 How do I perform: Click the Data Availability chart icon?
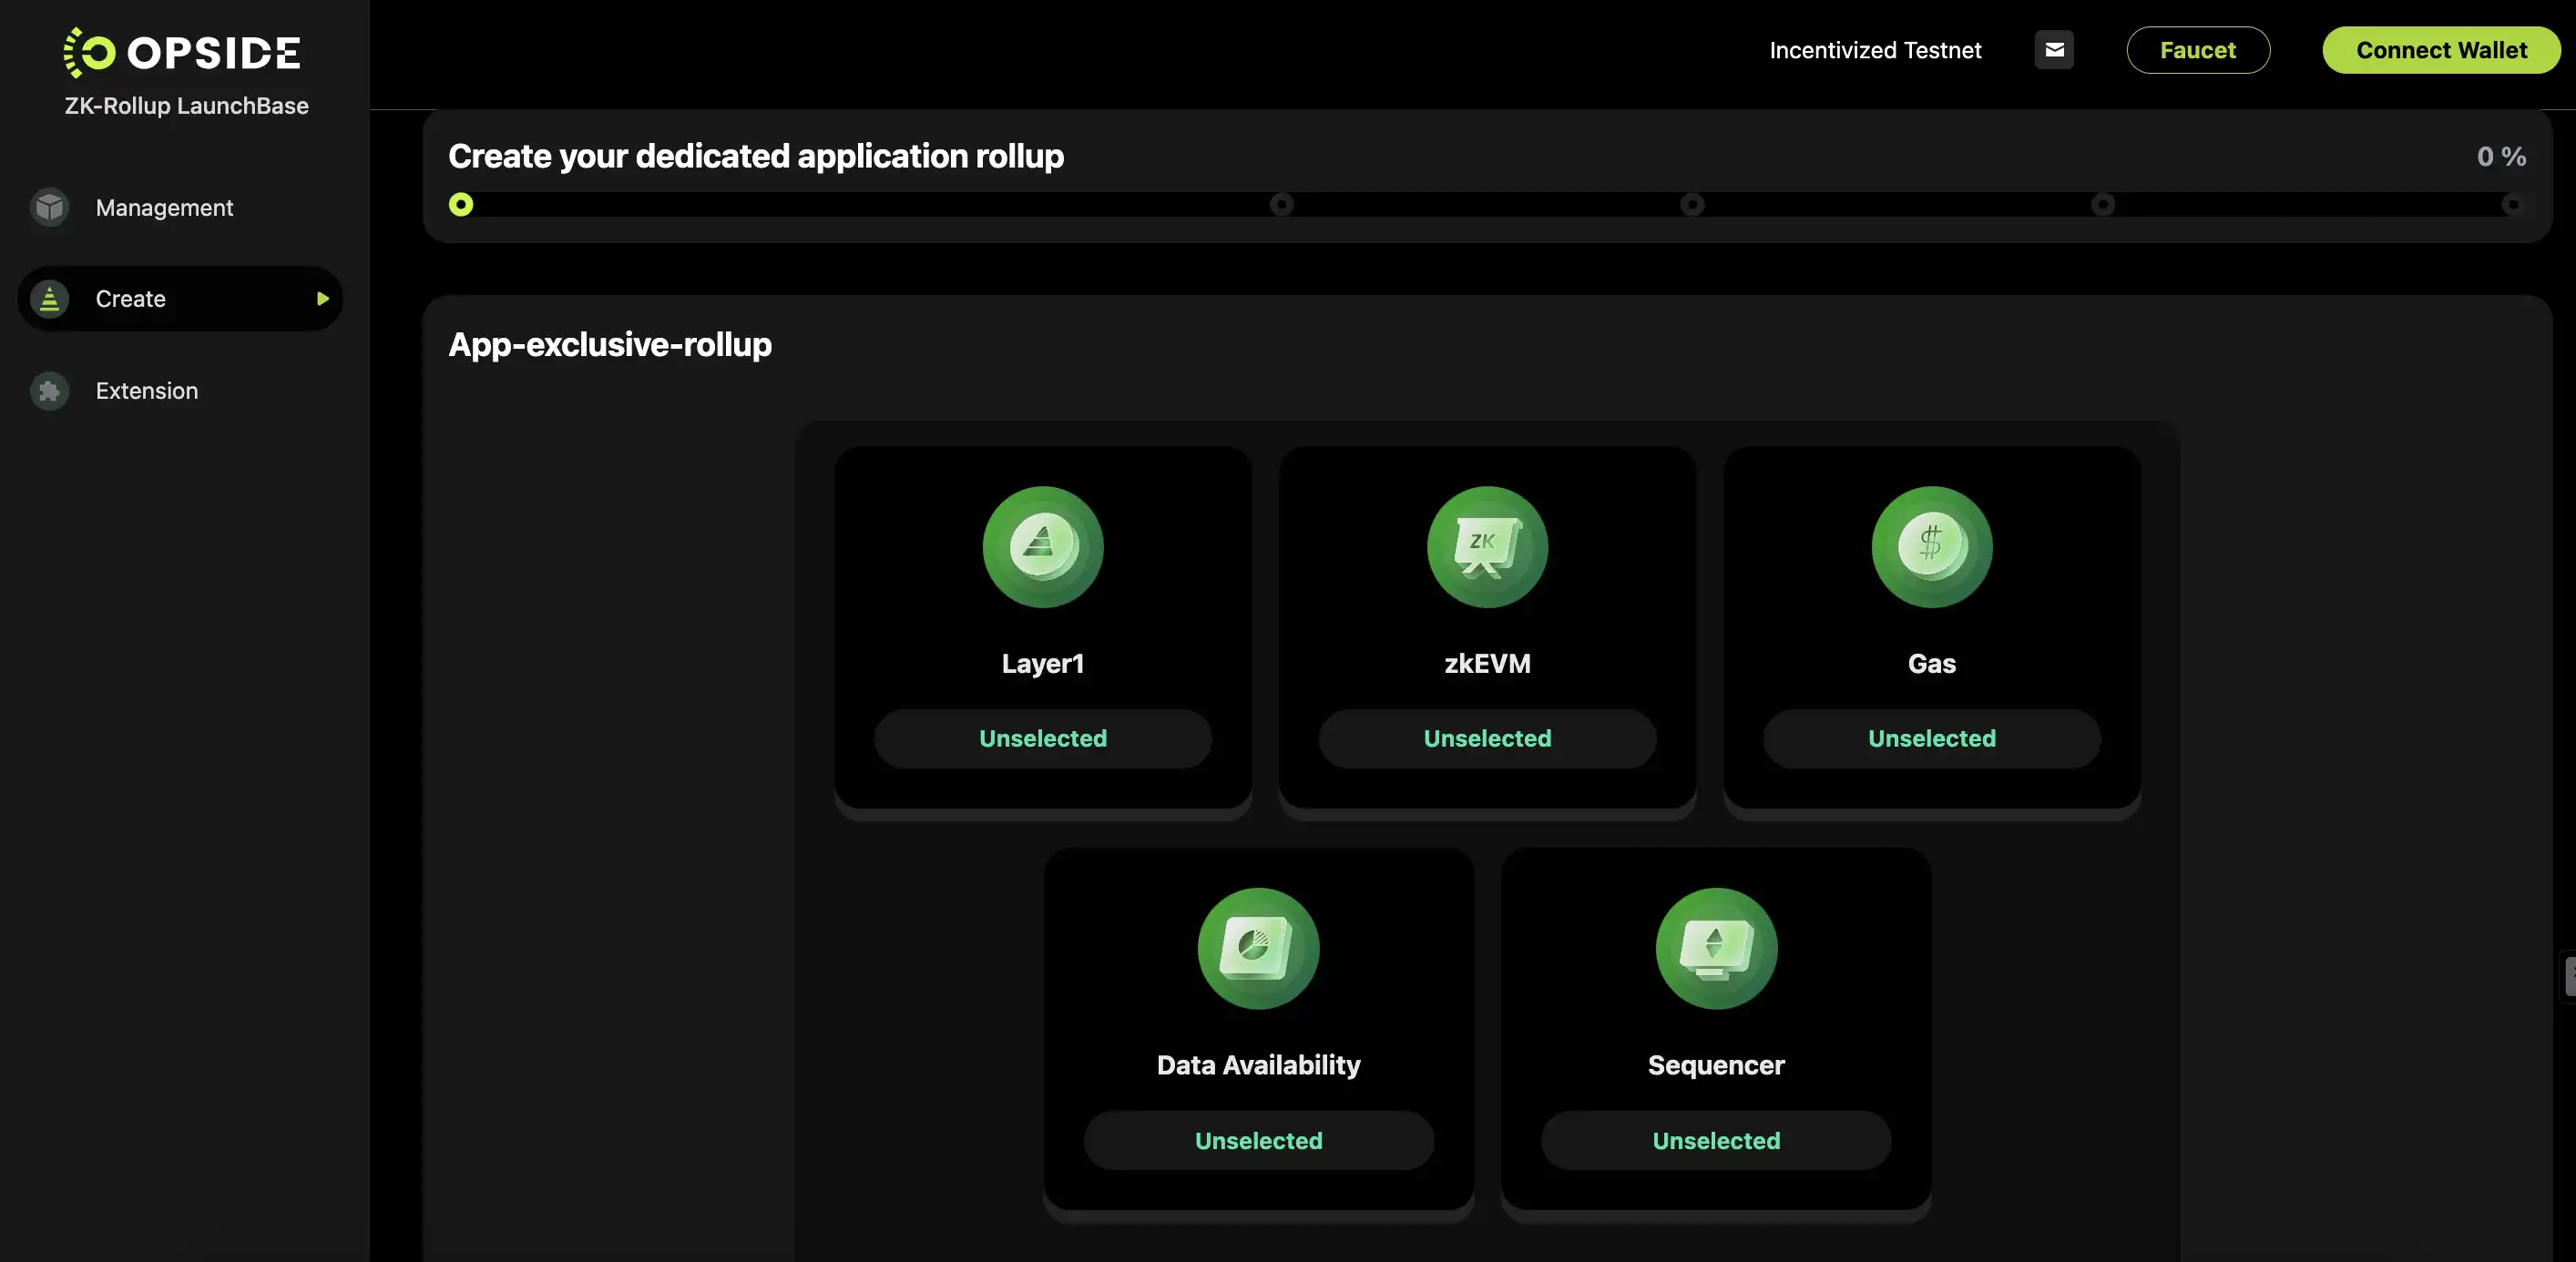click(1258, 948)
